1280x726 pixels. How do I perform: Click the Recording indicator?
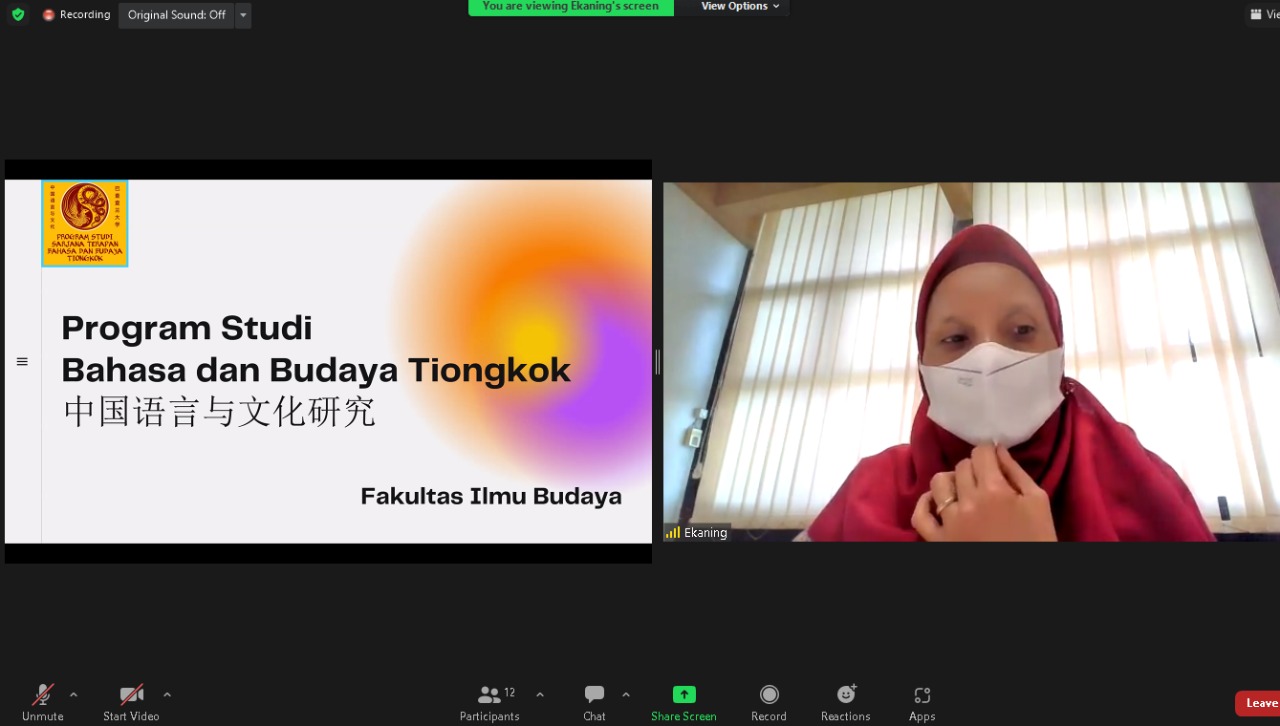pos(76,15)
